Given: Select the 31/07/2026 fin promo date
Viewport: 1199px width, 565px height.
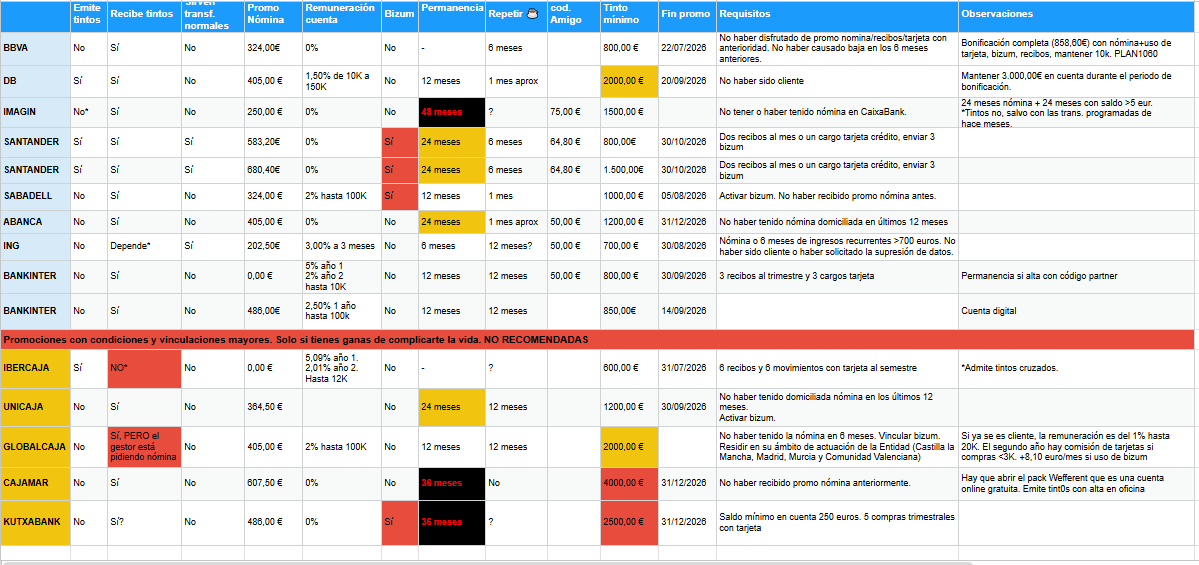Looking at the screenshot, I should point(687,368).
